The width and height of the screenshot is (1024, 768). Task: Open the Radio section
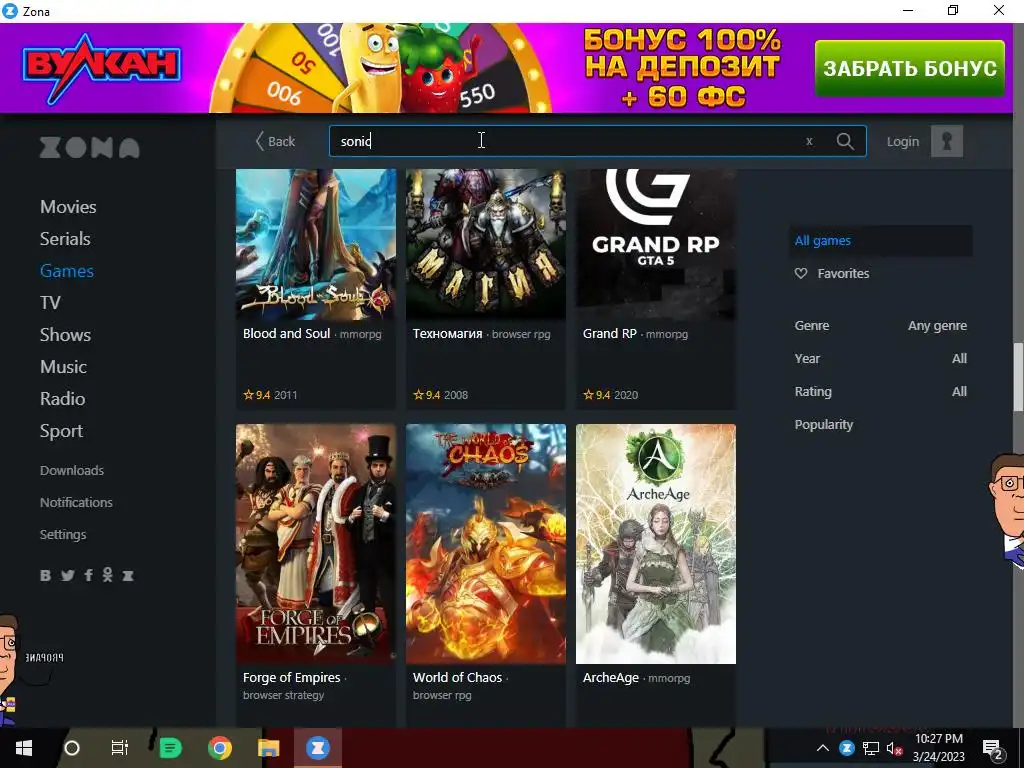(62, 399)
